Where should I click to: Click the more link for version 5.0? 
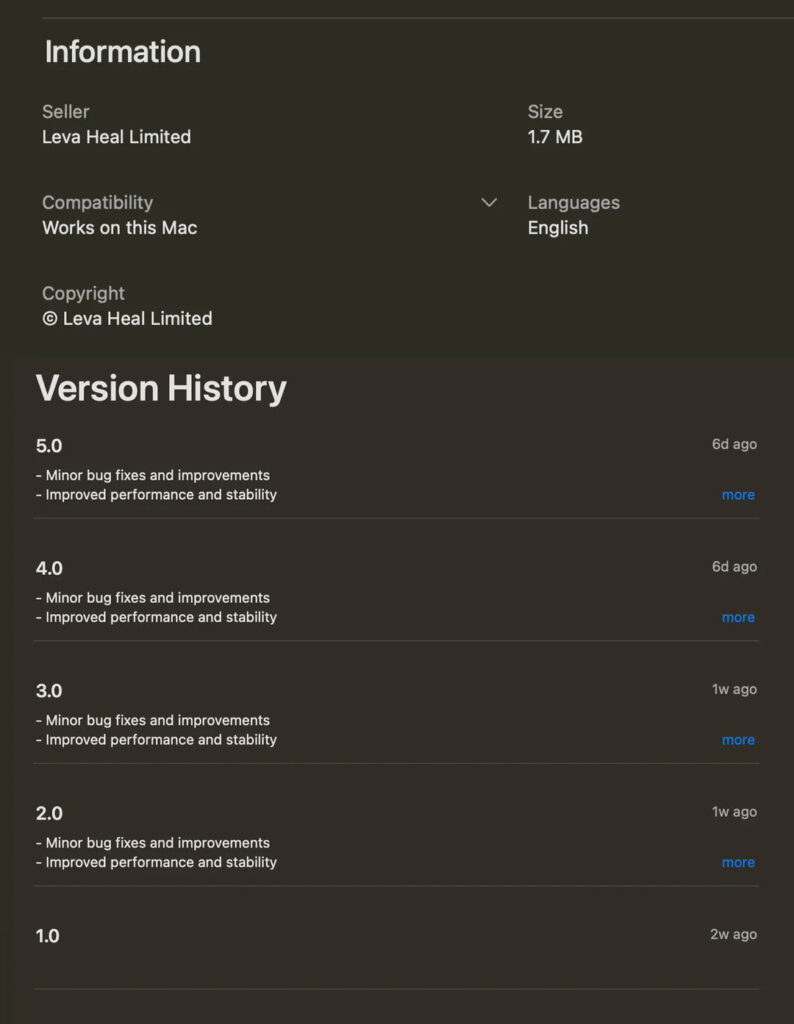point(738,494)
